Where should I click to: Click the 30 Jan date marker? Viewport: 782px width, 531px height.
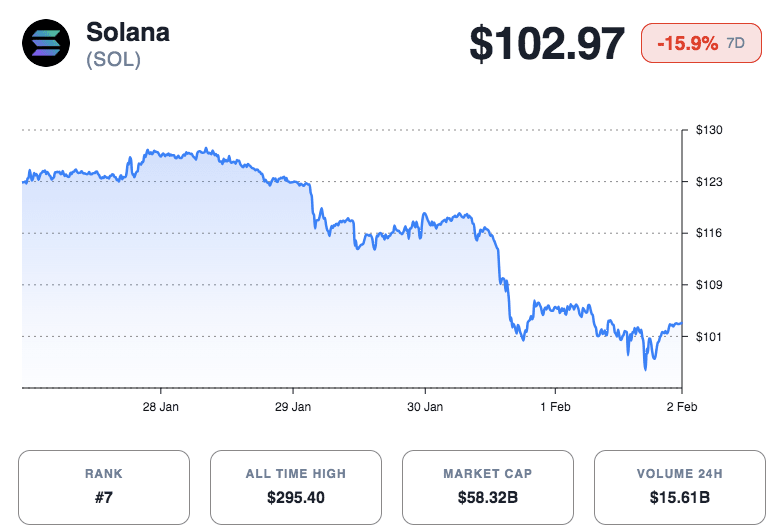coord(425,407)
